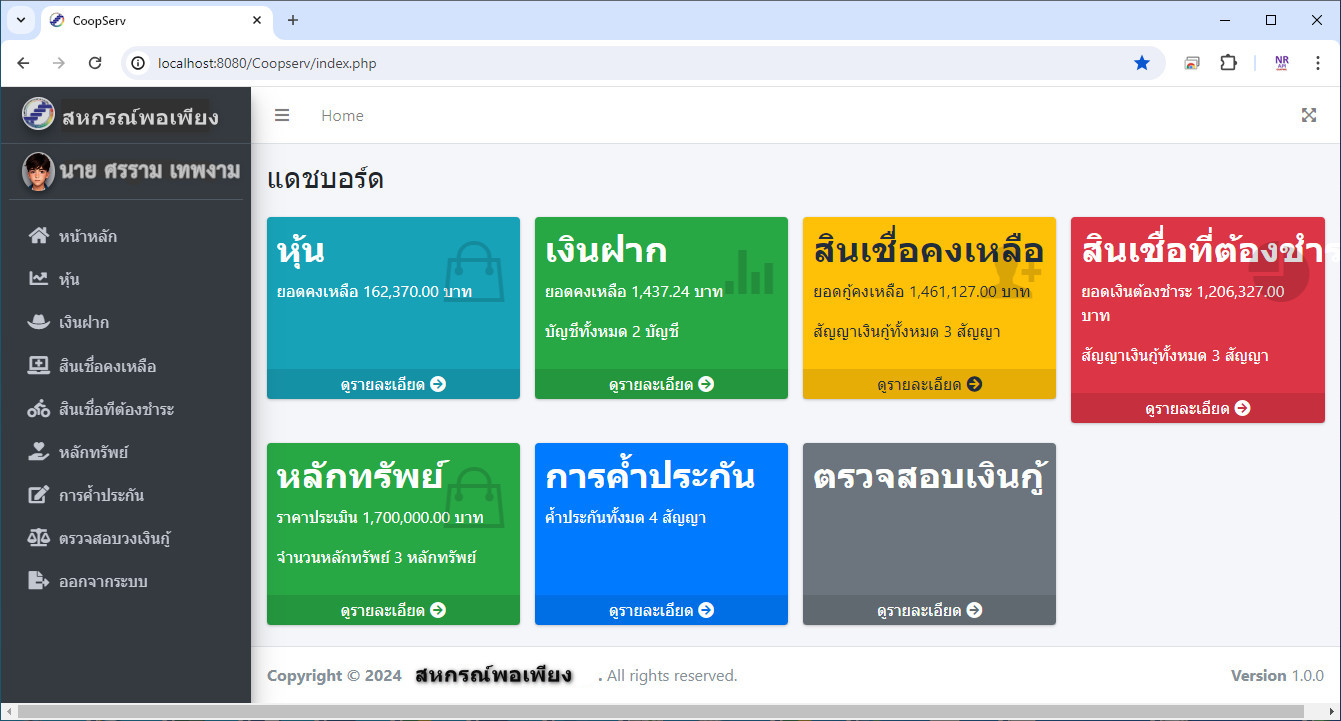Image resolution: width=1341 pixels, height=721 pixels.
Task: Click the balance scale icon beside ตรวจสอบวงเงินกู้
Action: pos(39,538)
